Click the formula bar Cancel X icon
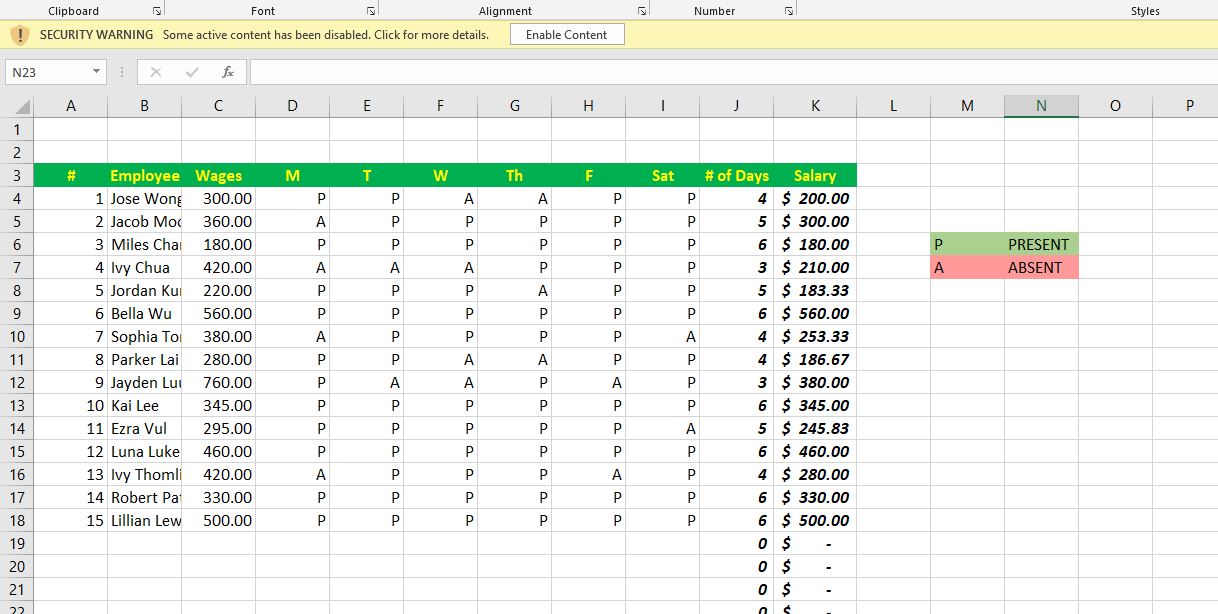1218x614 pixels. [x=156, y=72]
